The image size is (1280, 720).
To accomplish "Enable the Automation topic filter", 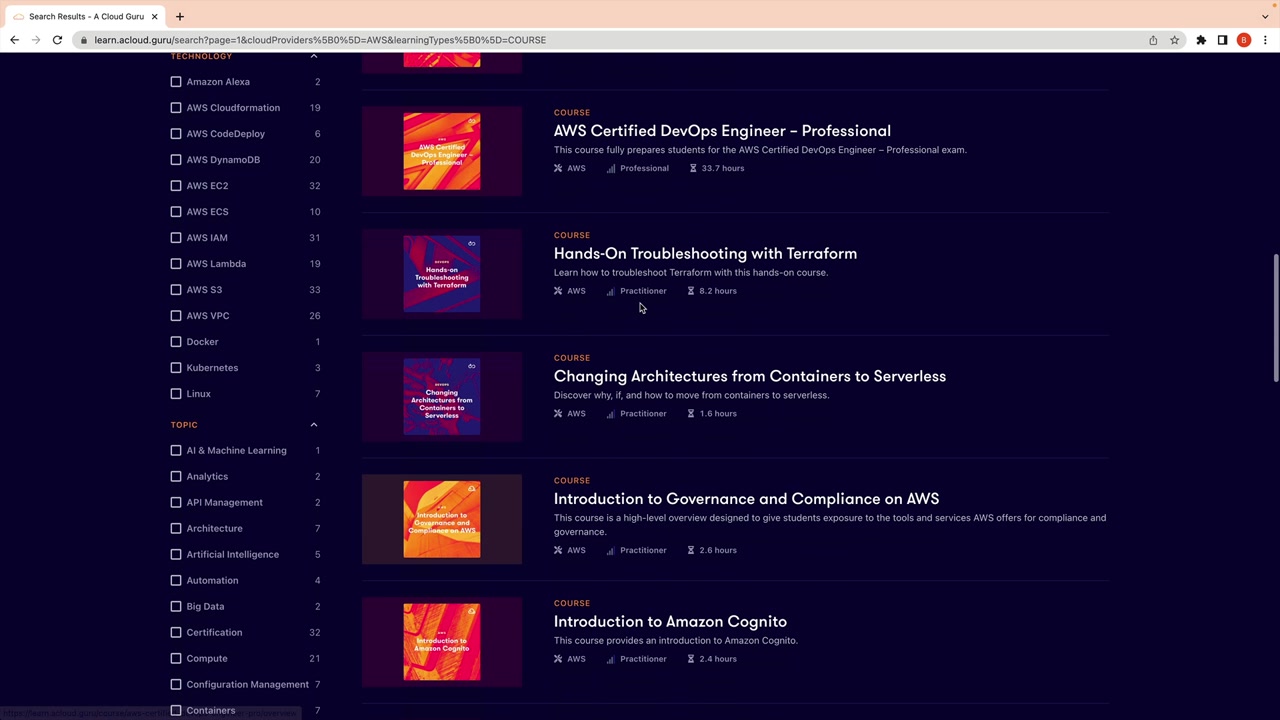I will 176,581.
